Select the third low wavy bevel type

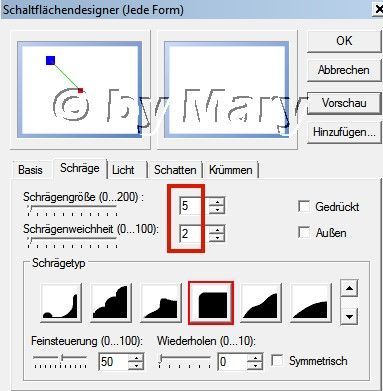tap(161, 303)
